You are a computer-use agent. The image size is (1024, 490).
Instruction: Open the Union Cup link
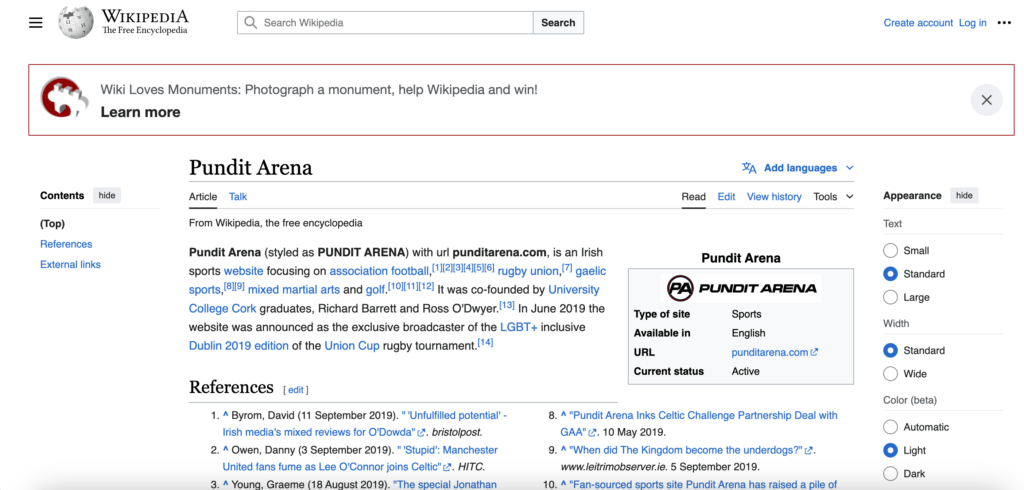[x=352, y=346]
